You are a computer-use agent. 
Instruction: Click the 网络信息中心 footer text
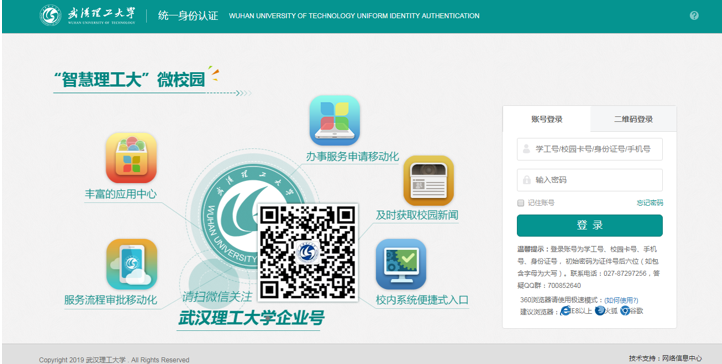pyautogui.click(x=682, y=358)
